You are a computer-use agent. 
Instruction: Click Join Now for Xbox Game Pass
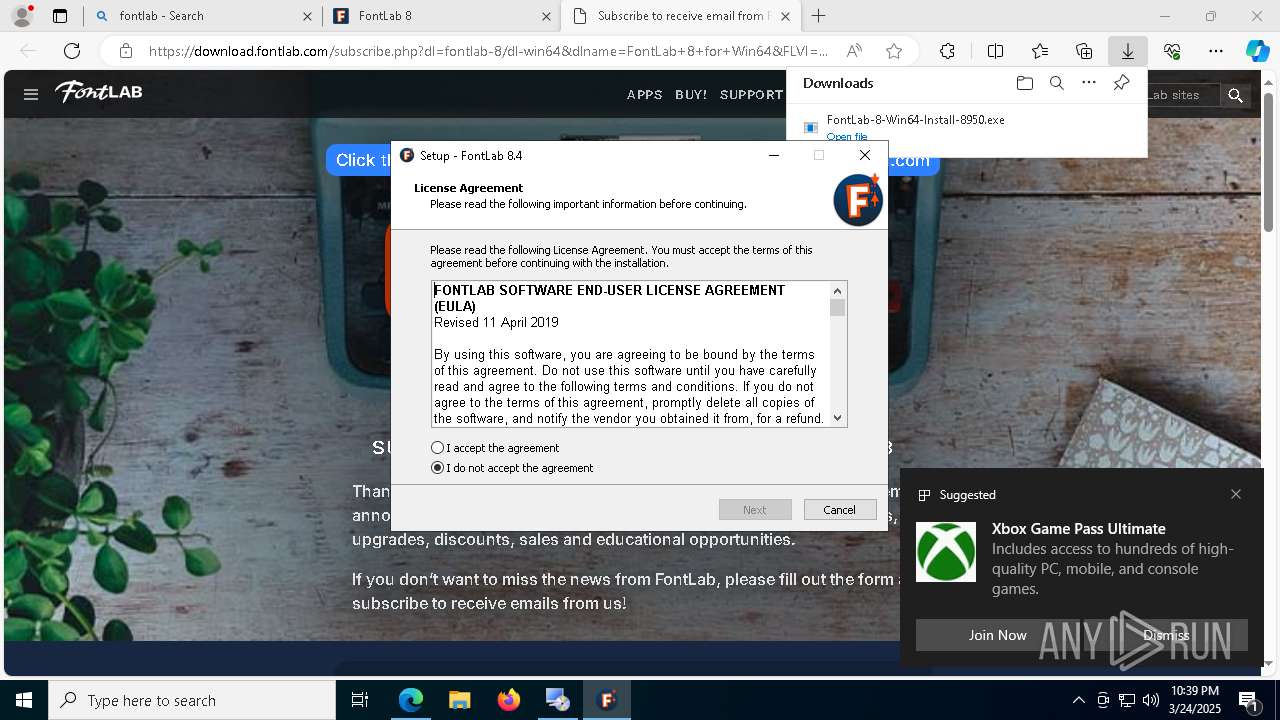997,635
